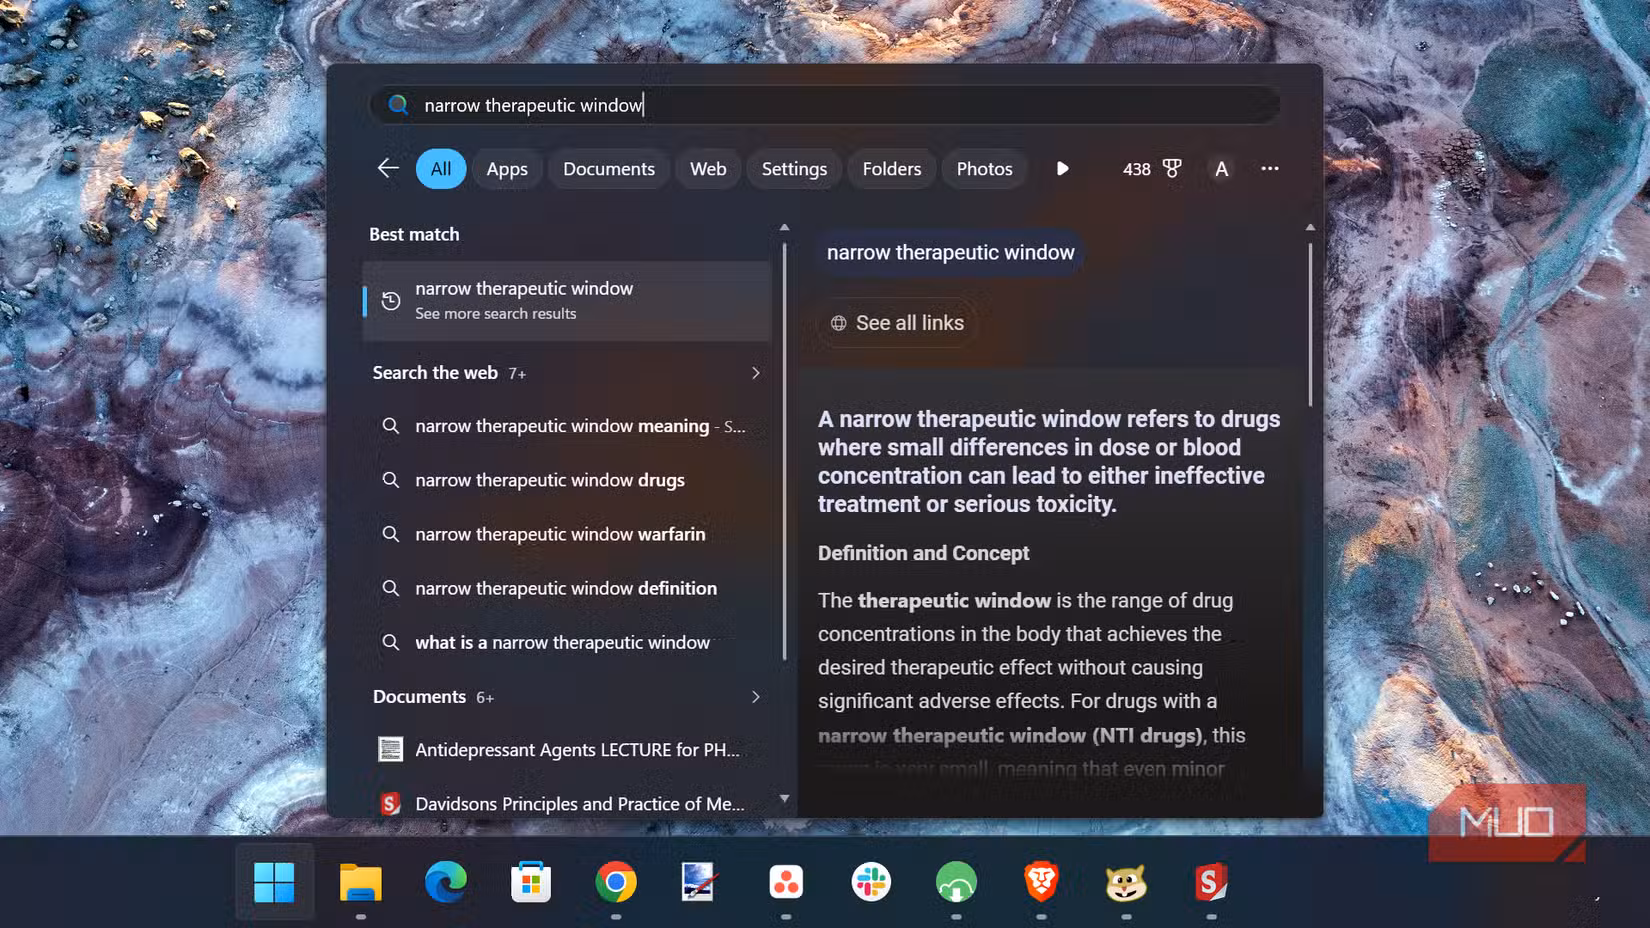Click the globe icon beside See all links
Screen dimensions: 1650x928
pos(838,323)
